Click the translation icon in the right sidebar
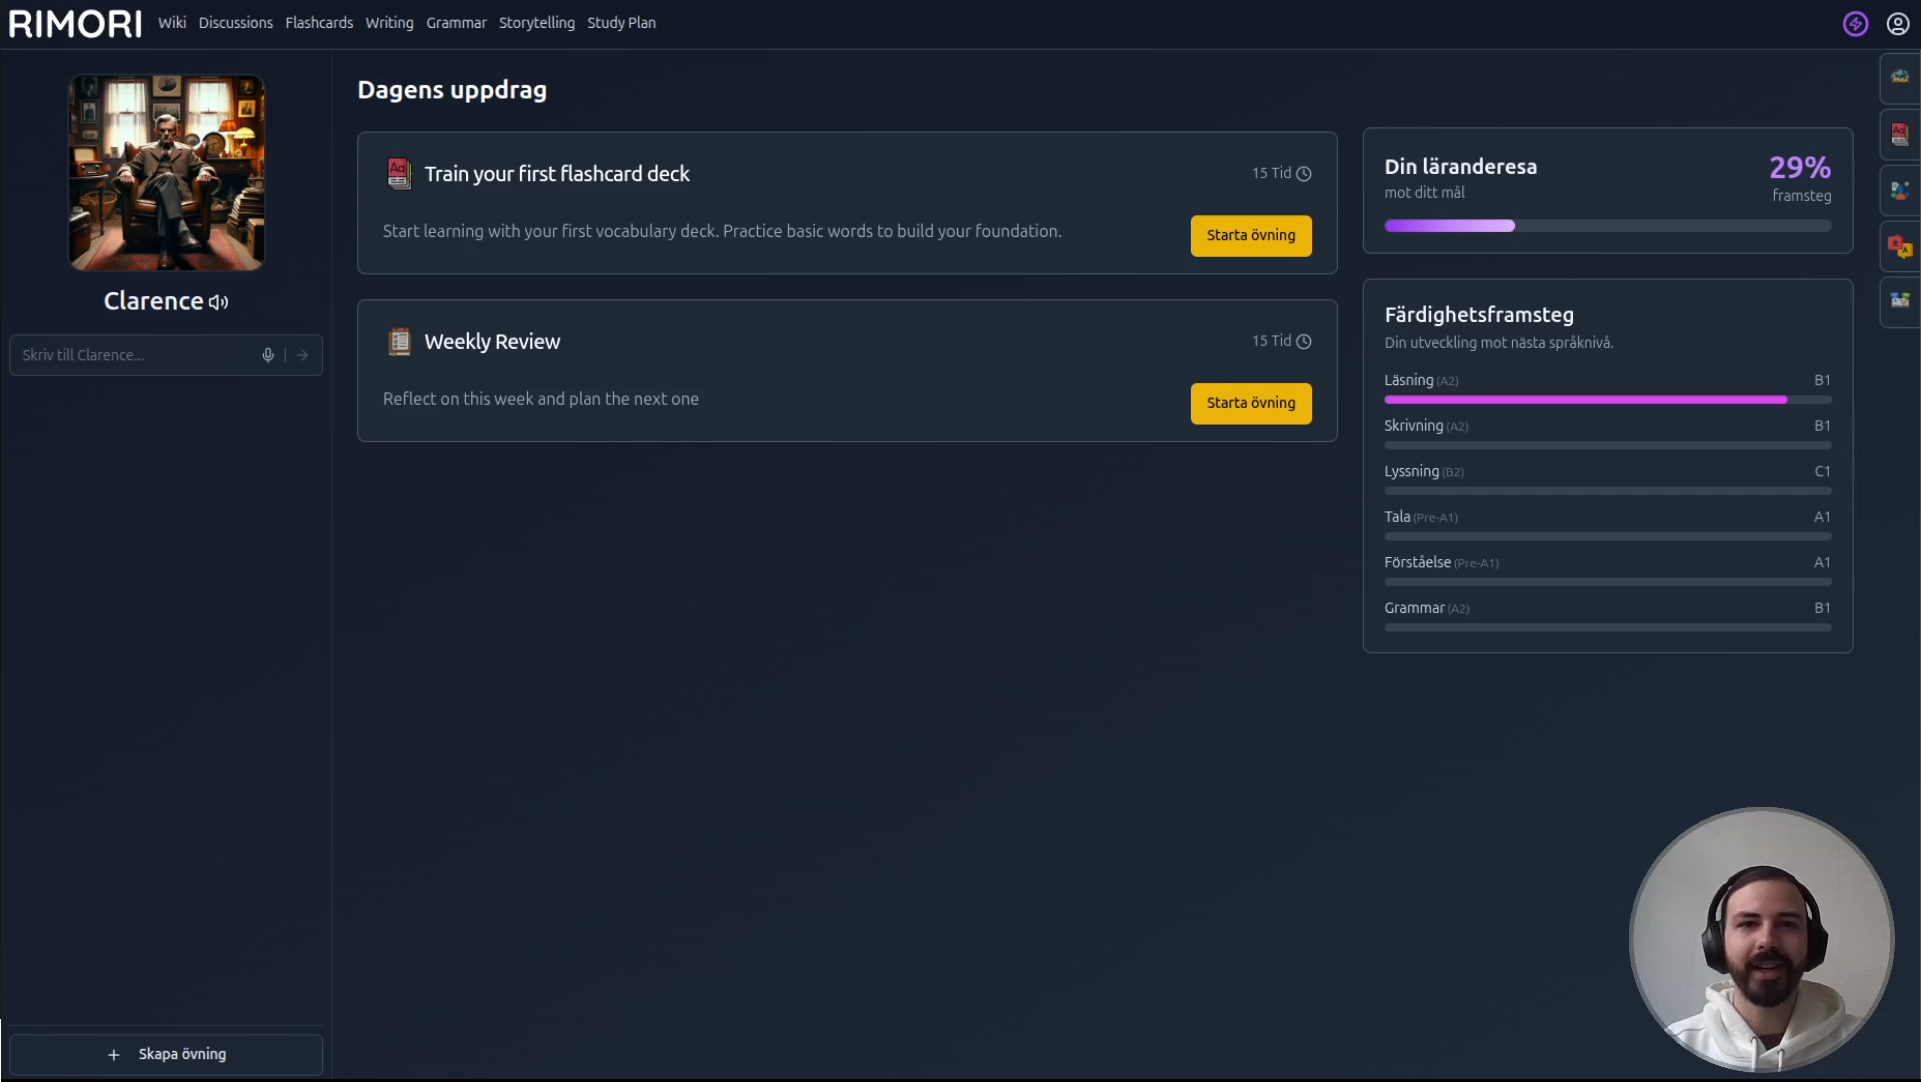Screen dimensions: 1921x1082 (x=1899, y=245)
